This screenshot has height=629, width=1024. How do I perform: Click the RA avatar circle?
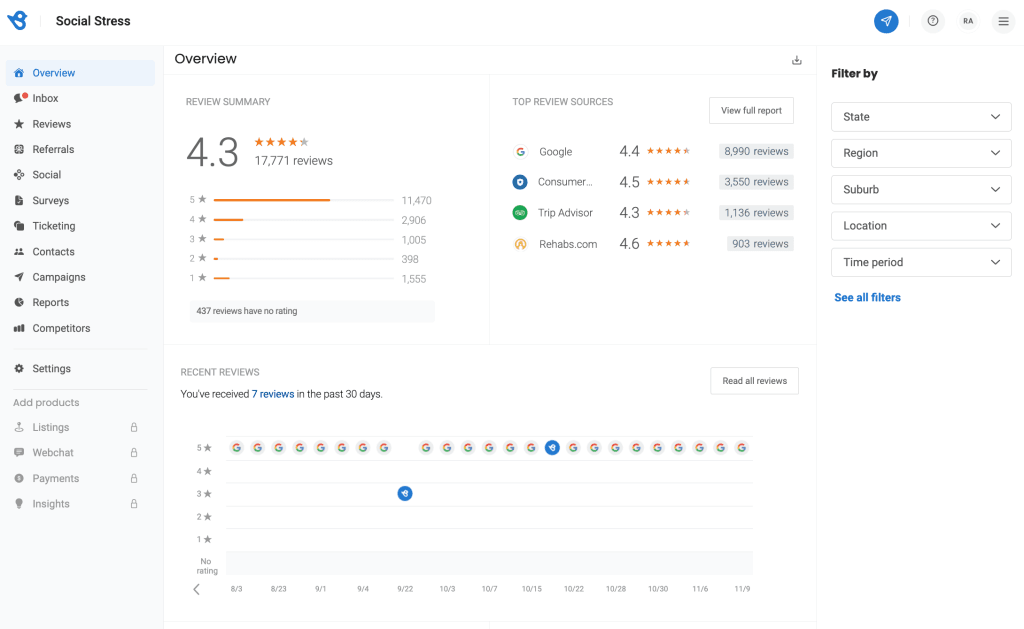(967, 20)
